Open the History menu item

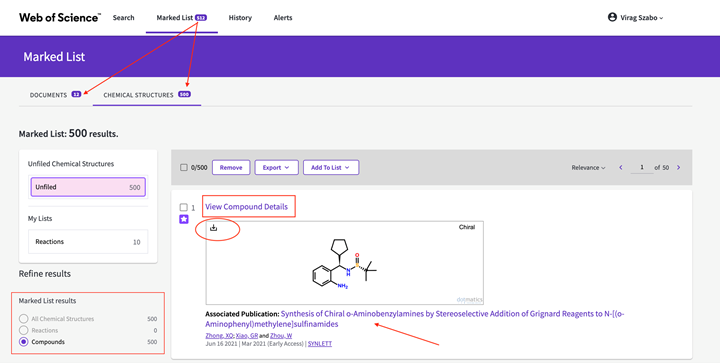pyautogui.click(x=240, y=17)
